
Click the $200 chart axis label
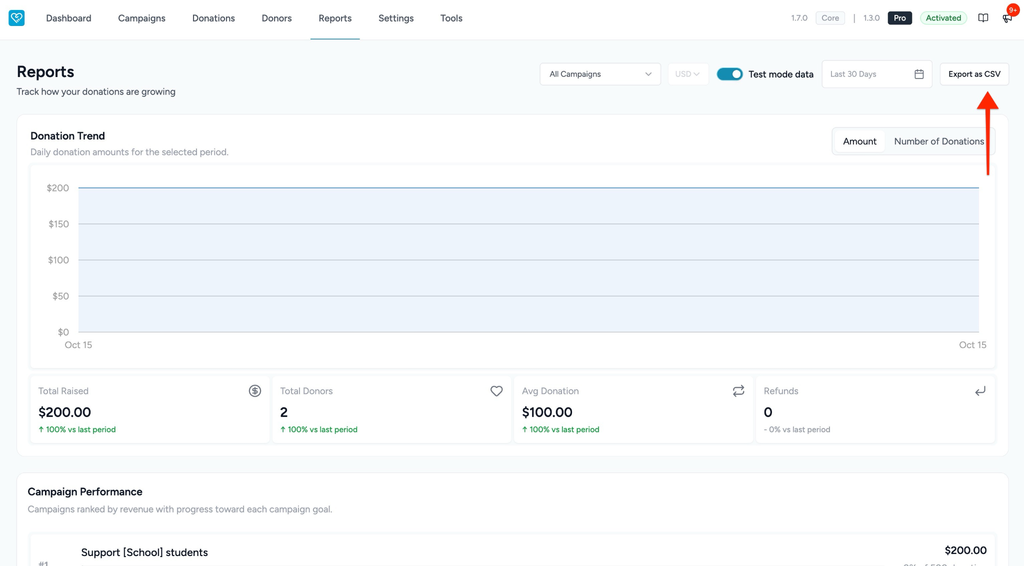[57, 188]
